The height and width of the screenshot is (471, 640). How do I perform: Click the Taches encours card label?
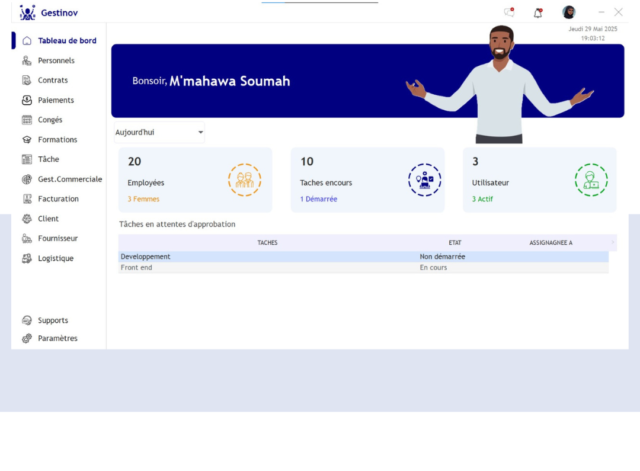pyautogui.click(x=326, y=183)
